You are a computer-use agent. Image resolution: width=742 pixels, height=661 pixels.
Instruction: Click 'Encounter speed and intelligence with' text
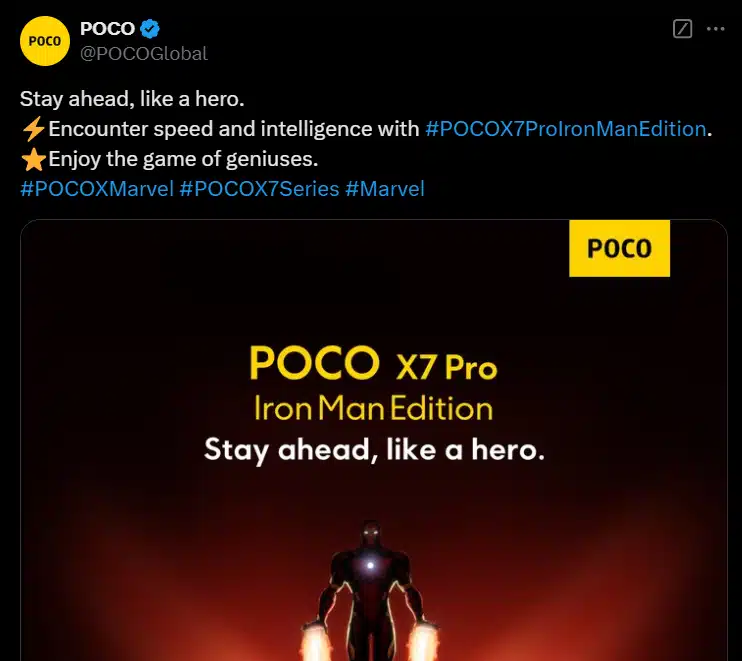(x=234, y=129)
